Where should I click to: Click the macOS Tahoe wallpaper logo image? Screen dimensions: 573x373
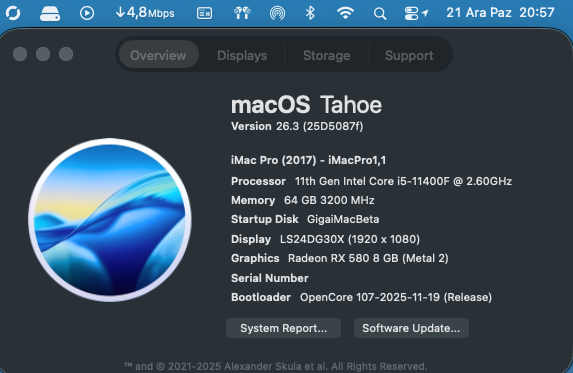click(x=110, y=220)
